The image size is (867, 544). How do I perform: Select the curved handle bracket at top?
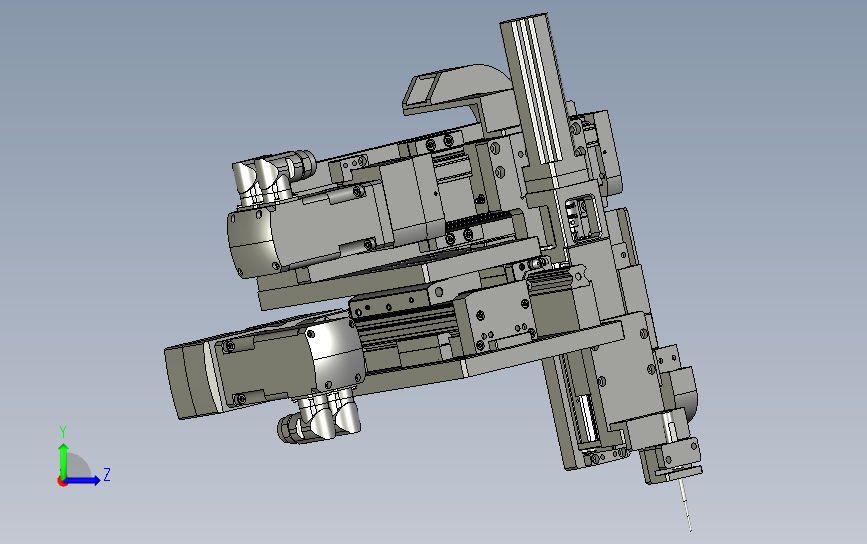(456, 90)
